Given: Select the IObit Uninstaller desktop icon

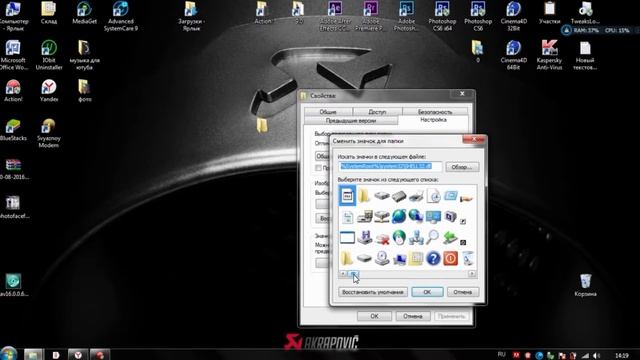Looking at the screenshot, I should [49, 56].
